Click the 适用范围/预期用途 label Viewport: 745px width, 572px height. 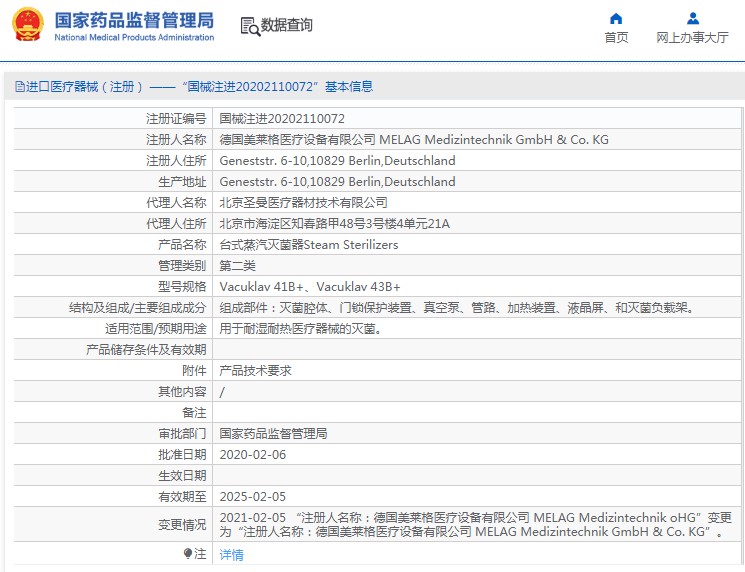pos(156,329)
